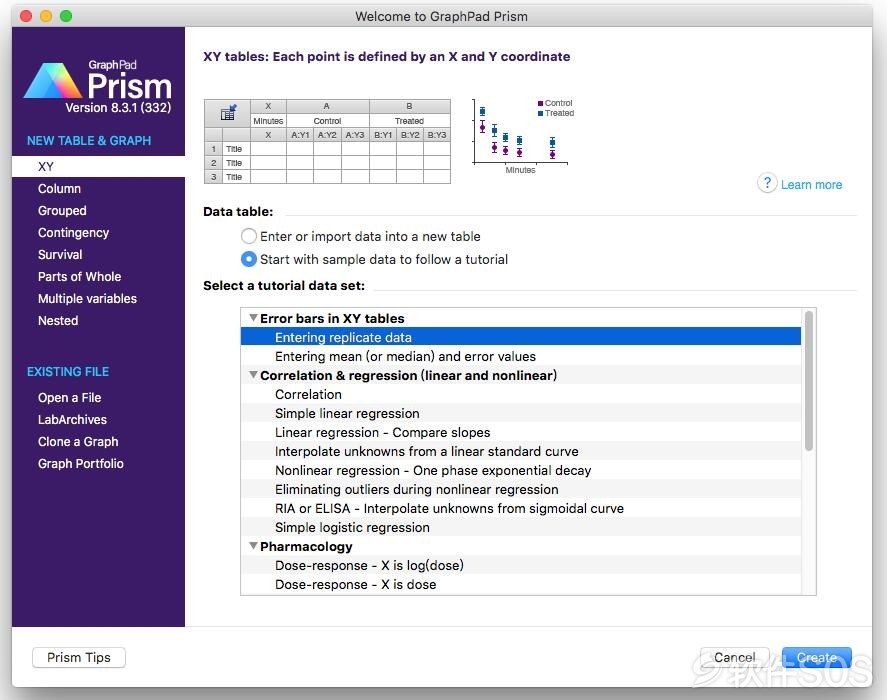Choose Clone a Graph option
This screenshot has width=887, height=700.
(x=78, y=442)
